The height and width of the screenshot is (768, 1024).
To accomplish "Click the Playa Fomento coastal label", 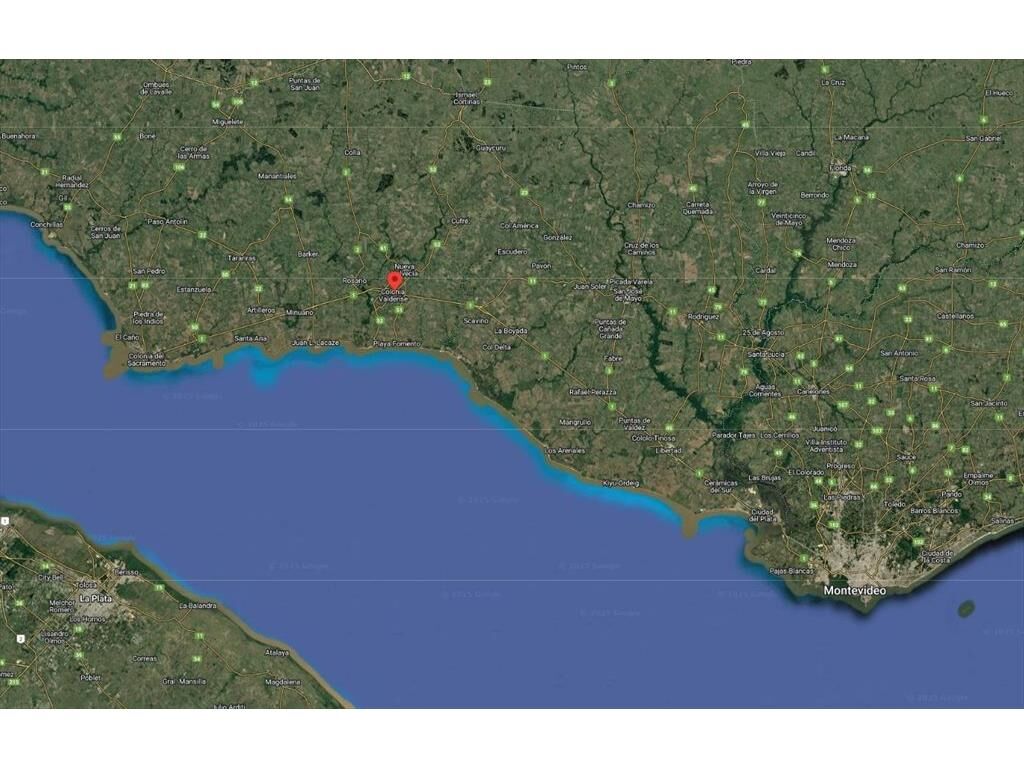I will (397, 344).
